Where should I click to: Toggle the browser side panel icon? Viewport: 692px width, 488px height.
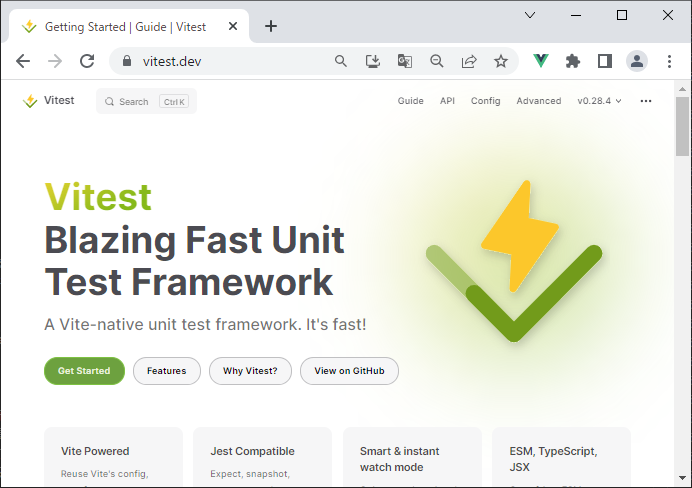(x=605, y=61)
